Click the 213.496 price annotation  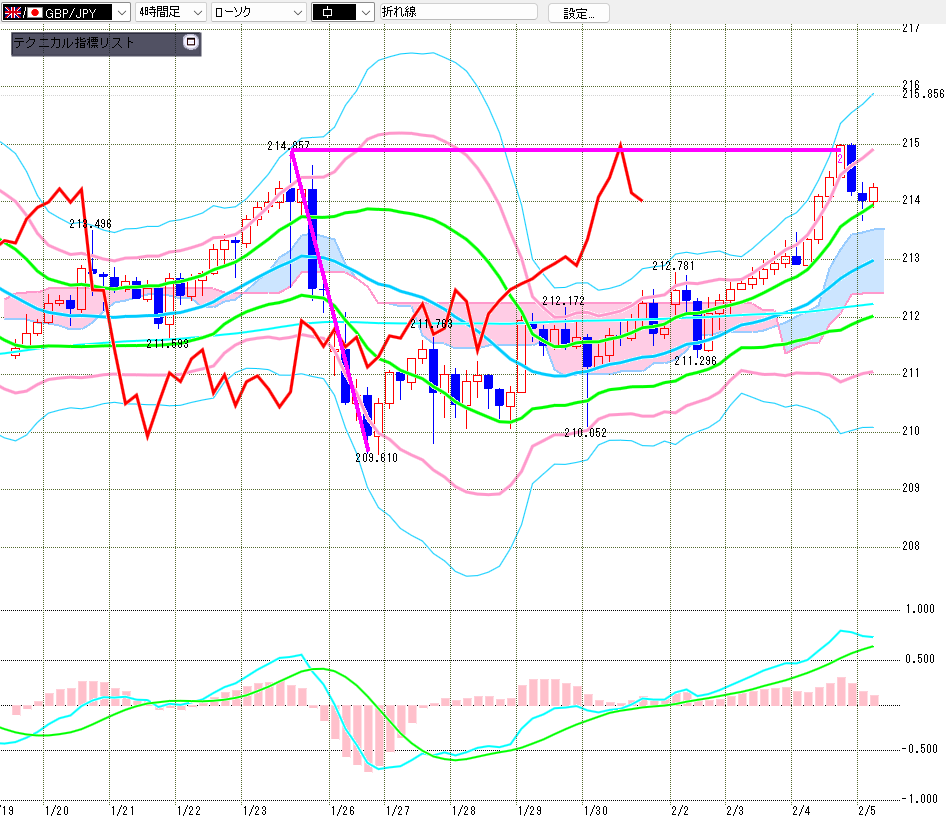point(90,224)
